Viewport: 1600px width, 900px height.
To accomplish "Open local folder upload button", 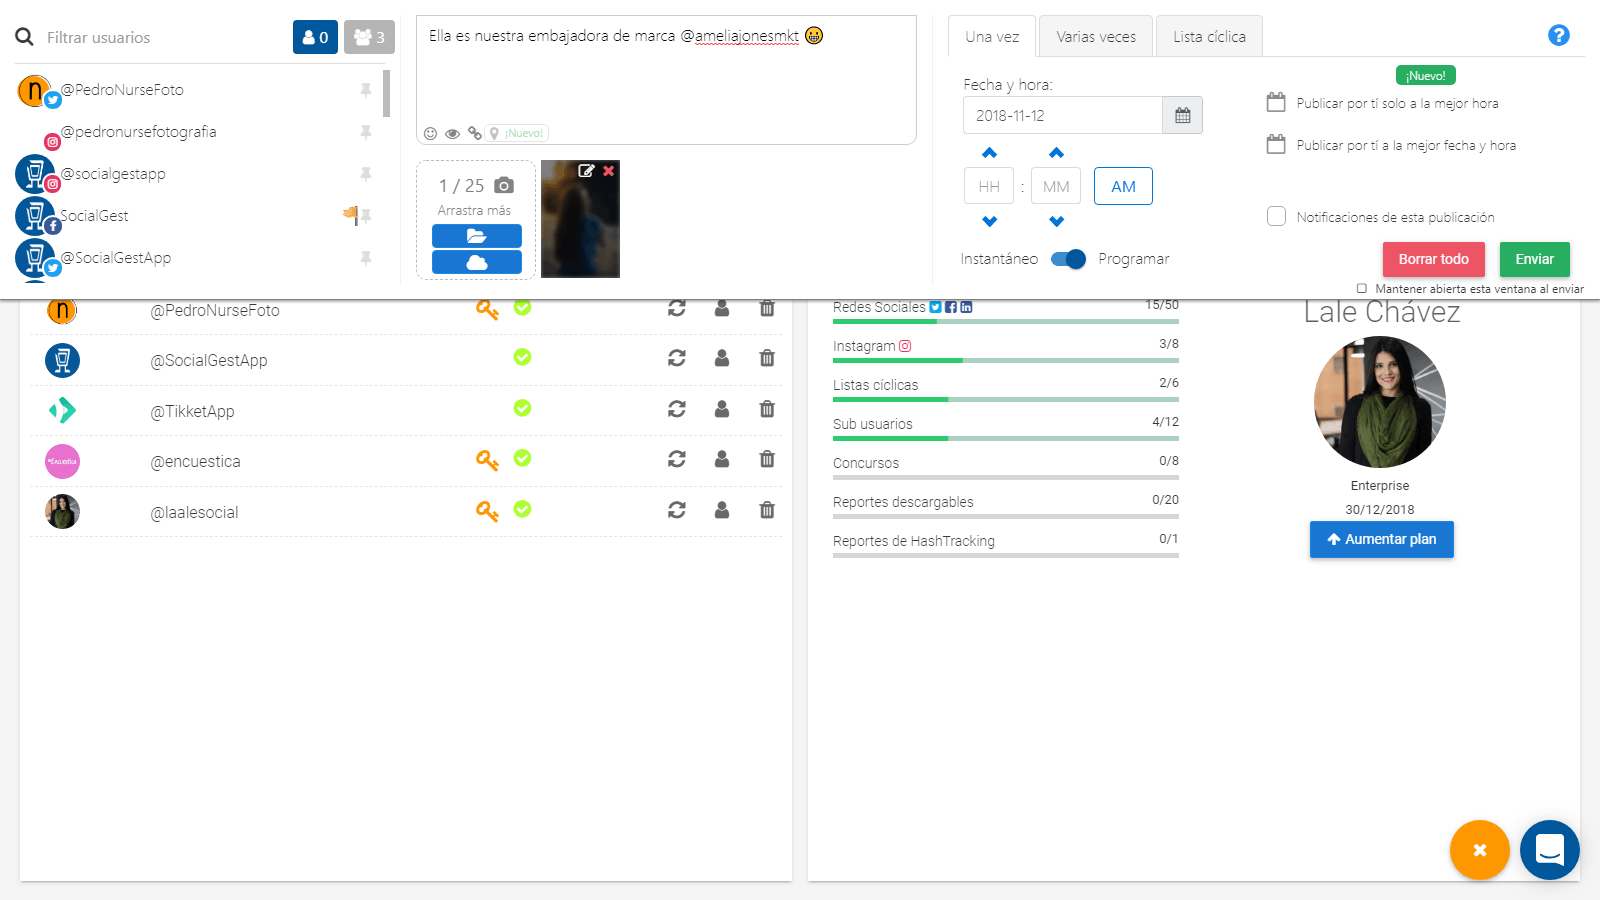I will click(477, 236).
